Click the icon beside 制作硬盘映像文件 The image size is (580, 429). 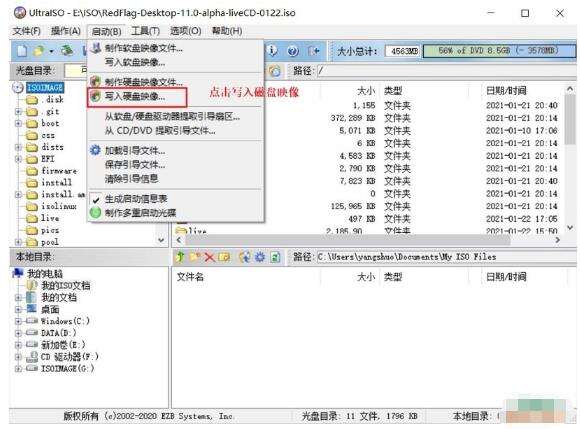click(x=96, y=81)
